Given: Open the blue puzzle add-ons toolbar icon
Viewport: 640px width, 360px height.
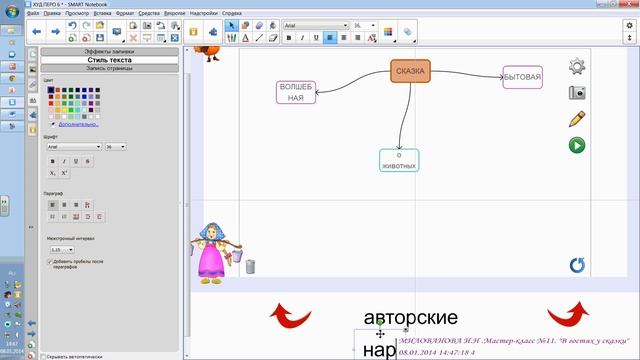Looking at the screenshot, I should (x=213, y=31).
